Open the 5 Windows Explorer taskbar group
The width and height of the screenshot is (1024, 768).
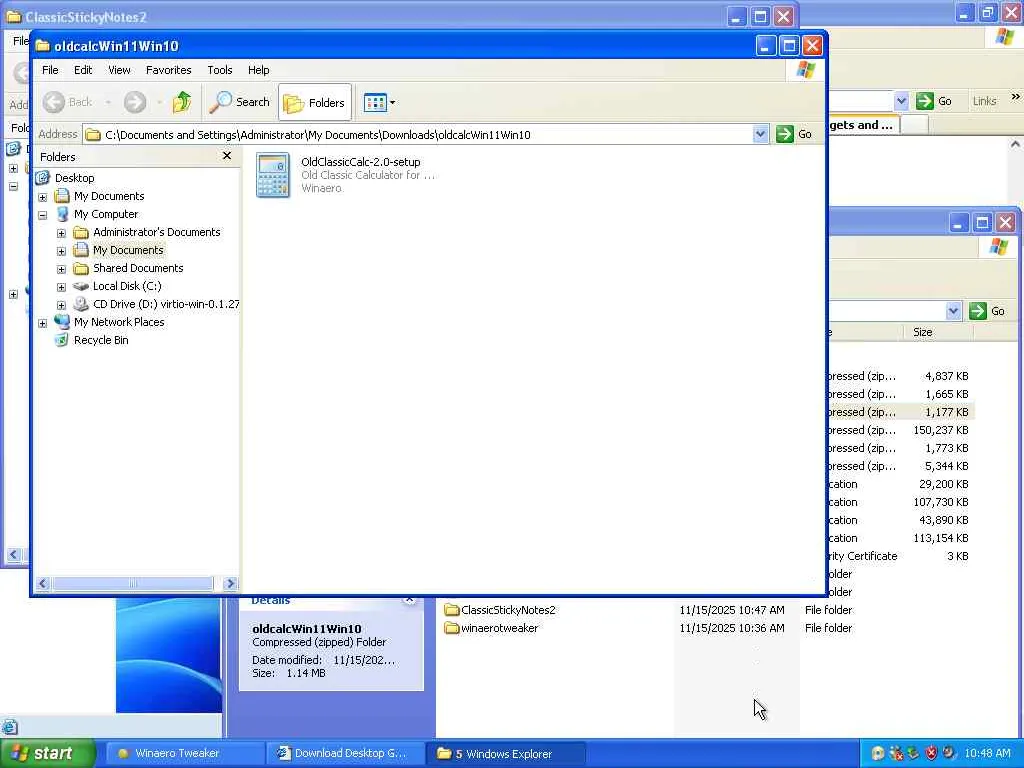point(506,753)
